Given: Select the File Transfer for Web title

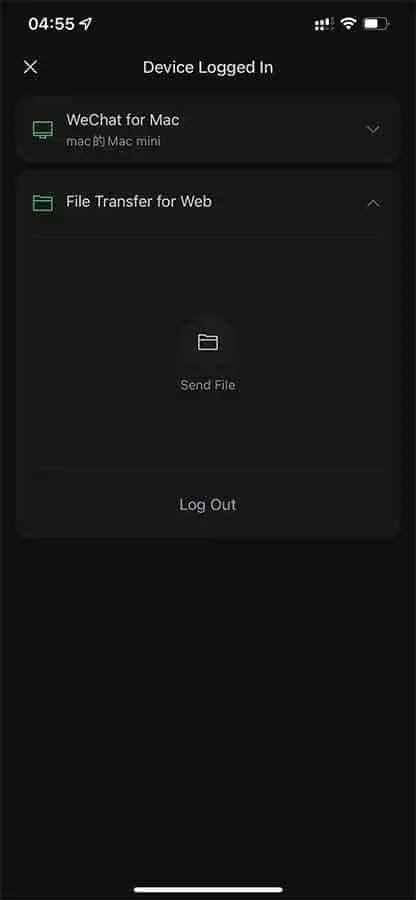Looking at the screenshot, I should [139, 202].
